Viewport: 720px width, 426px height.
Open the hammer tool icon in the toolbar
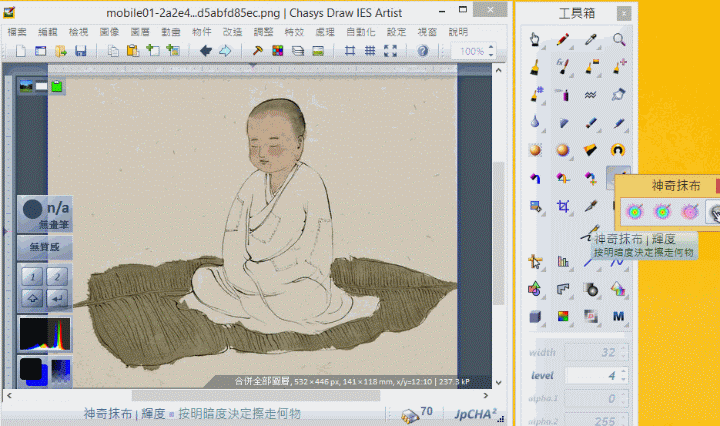coord(258,50)
